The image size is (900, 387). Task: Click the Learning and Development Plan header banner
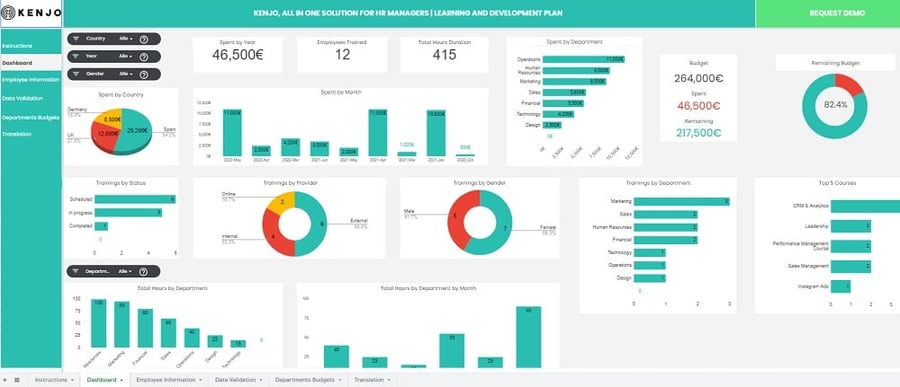(409, 13)
